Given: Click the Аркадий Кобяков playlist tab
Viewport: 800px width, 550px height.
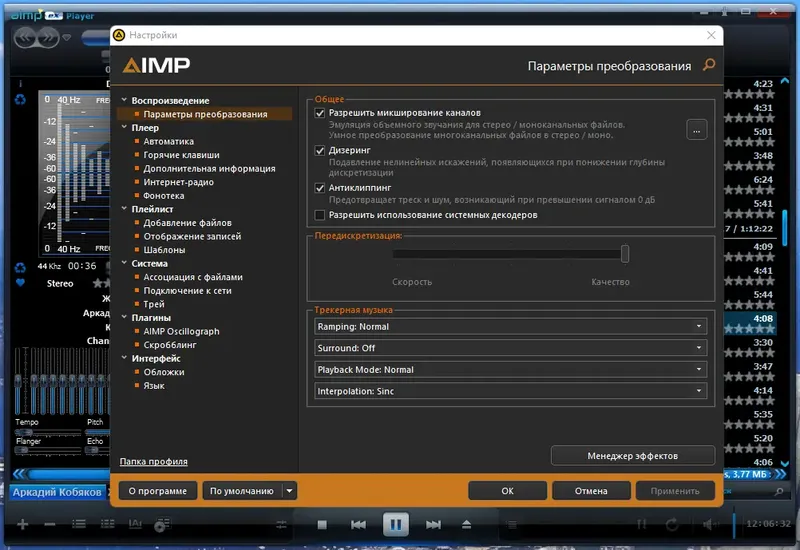Looking at the screenshot, I should (x=57, y=492).
